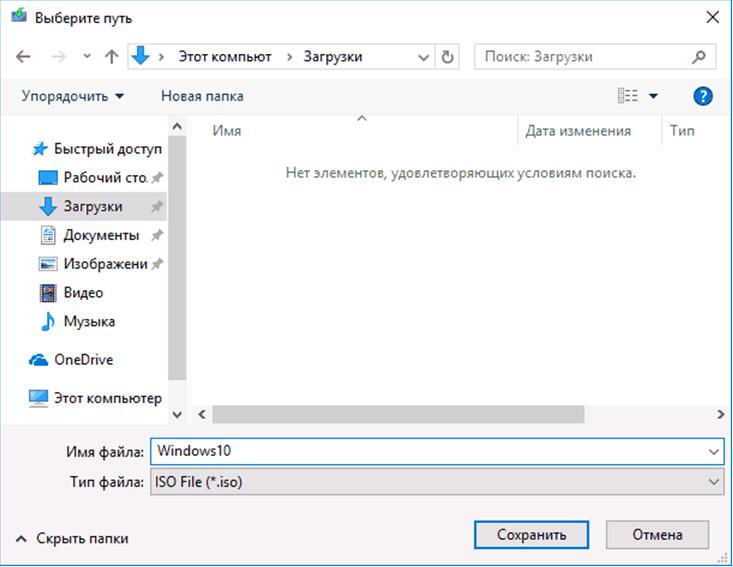Click the horizontal scrollbar in file list
The image size is (733, 567).
(x=398, y=414)
